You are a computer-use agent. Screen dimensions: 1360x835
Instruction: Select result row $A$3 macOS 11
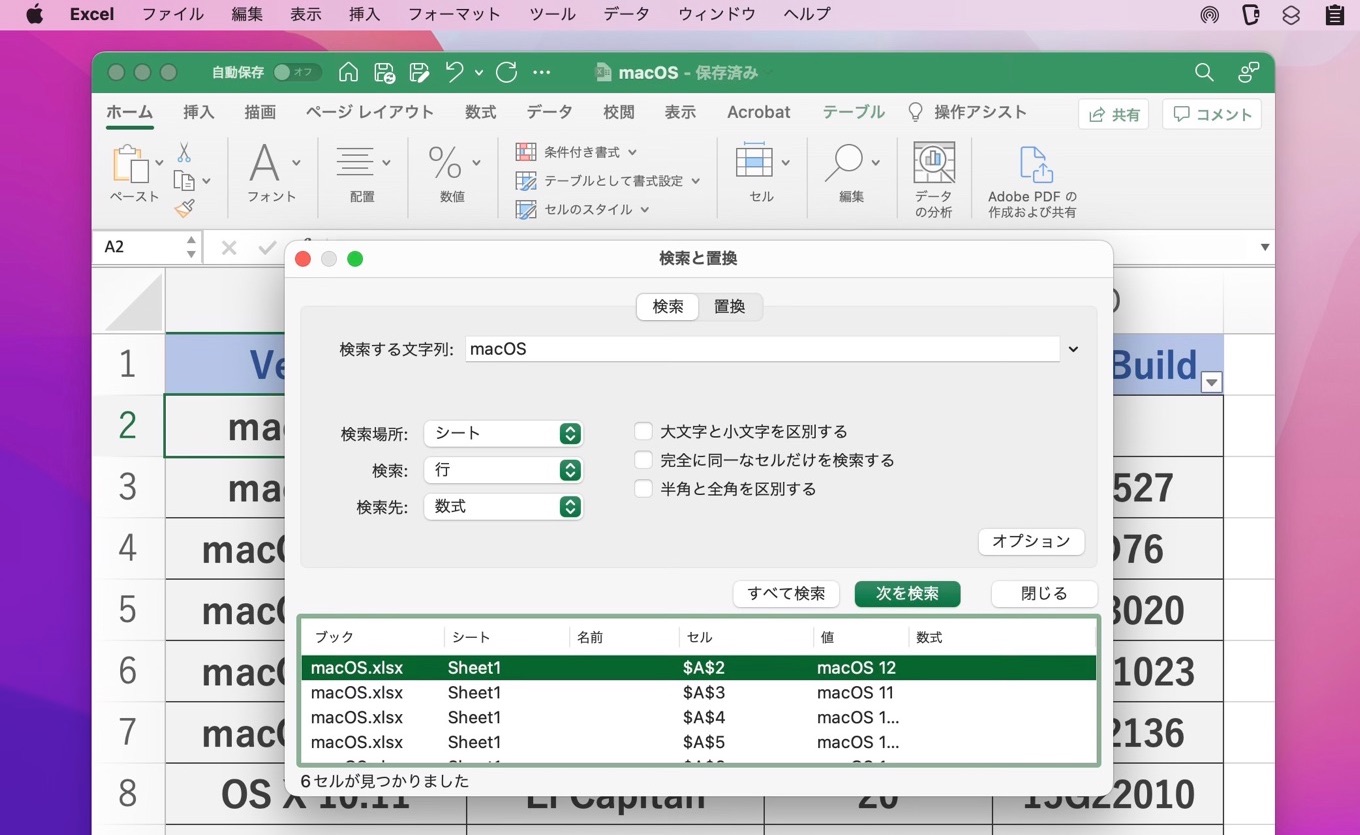pyautogui.click(x=698, y=692)
